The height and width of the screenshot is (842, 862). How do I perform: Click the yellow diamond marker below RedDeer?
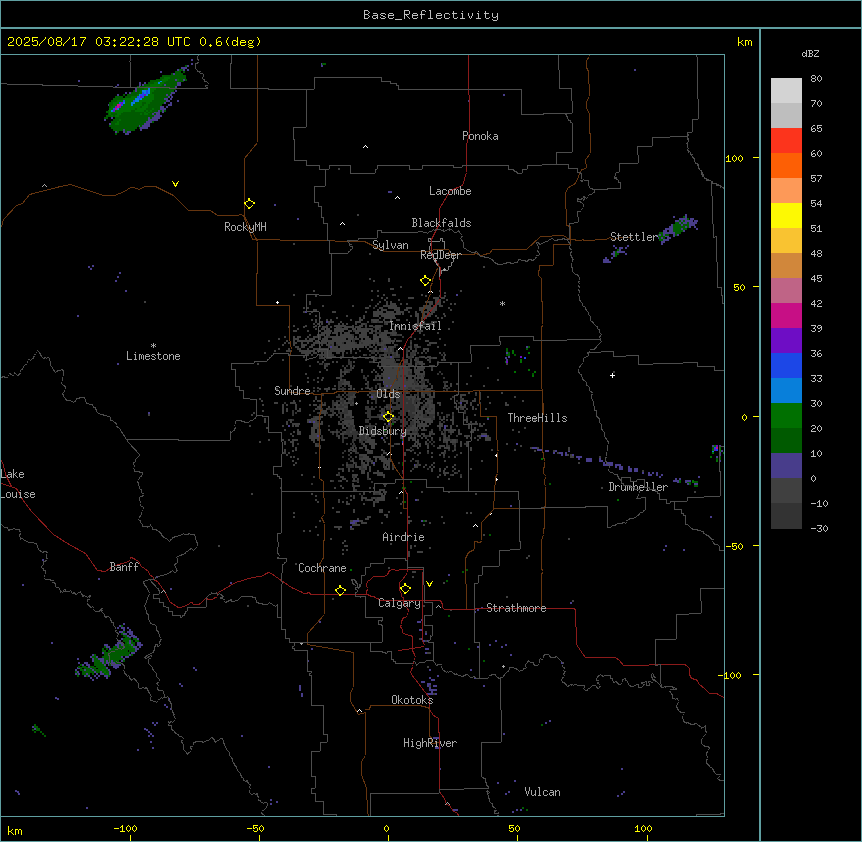[425, 281]
